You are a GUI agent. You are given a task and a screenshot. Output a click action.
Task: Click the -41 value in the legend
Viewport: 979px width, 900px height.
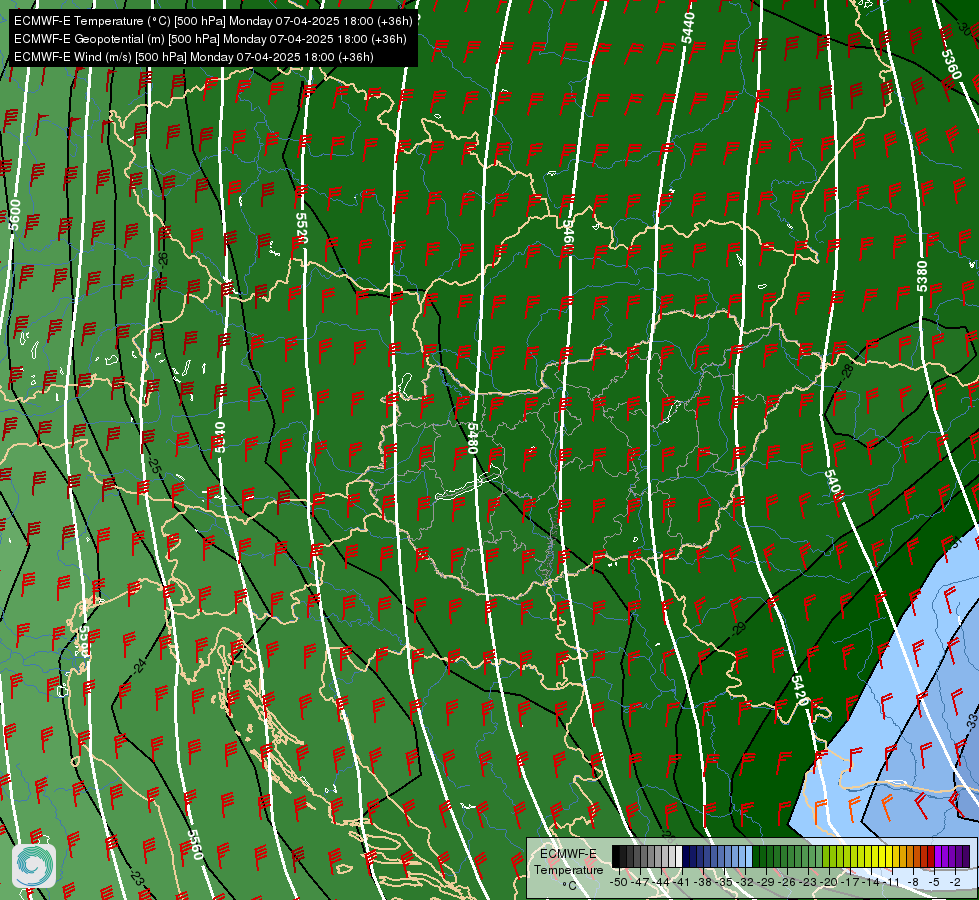[x=681, y=882]
